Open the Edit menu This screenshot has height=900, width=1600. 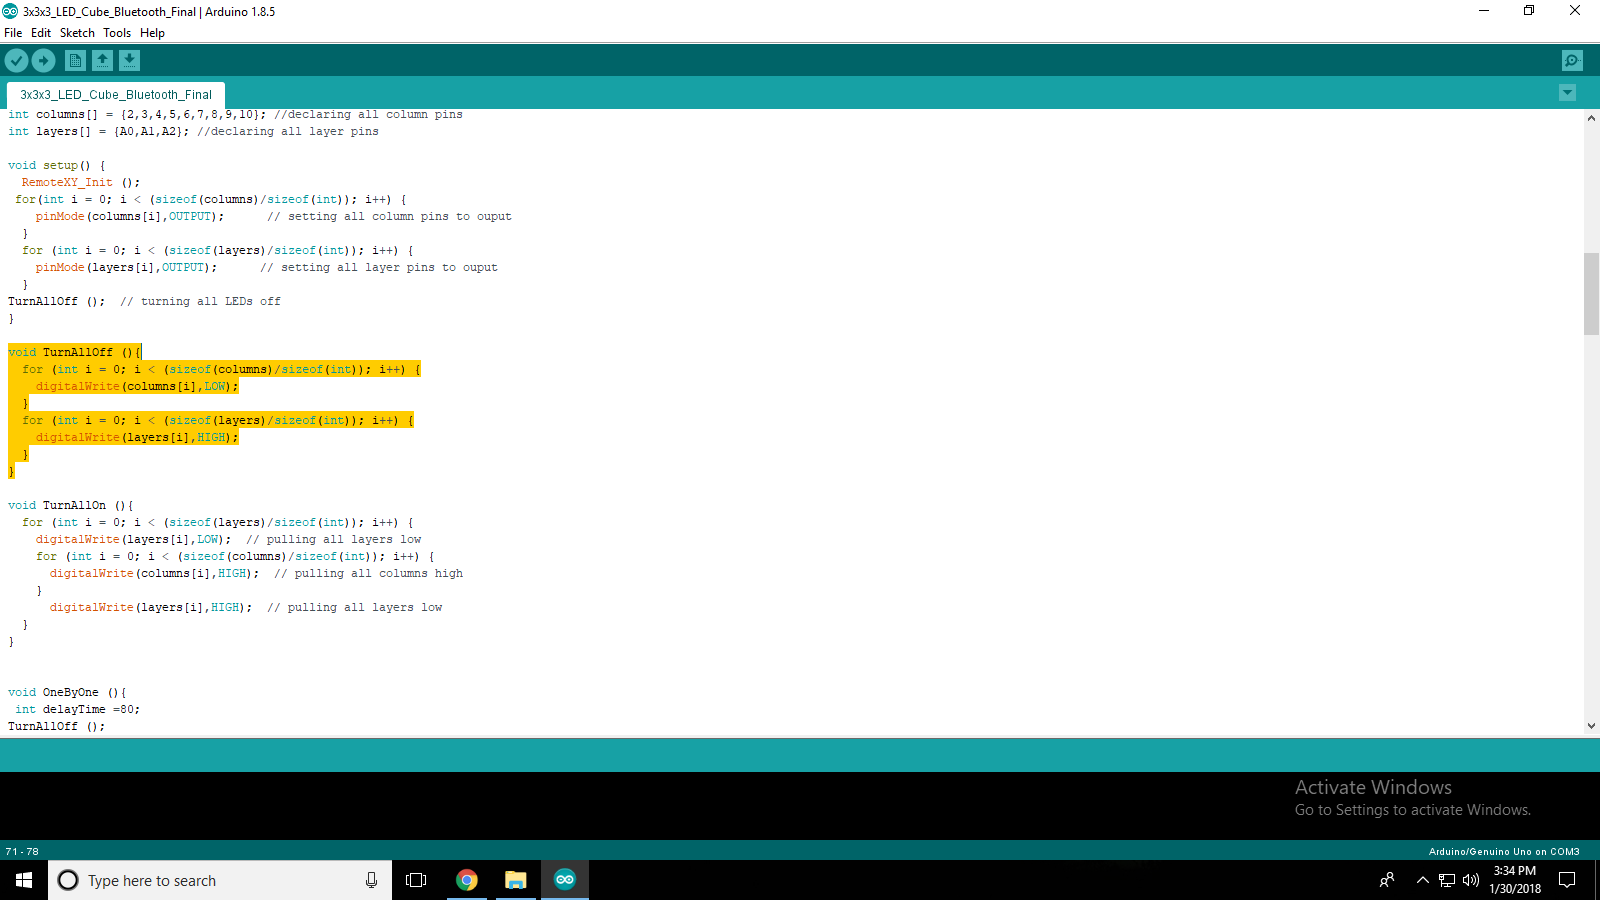point(41,33)
